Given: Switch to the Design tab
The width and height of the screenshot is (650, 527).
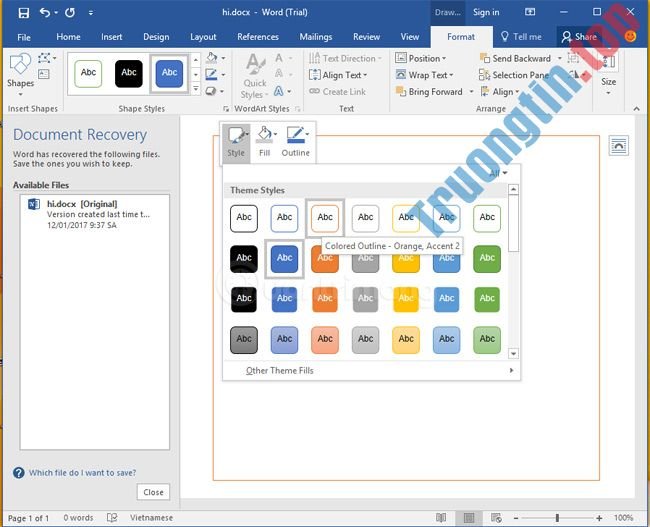Looking at the screenshot, I should click(156, 37).
